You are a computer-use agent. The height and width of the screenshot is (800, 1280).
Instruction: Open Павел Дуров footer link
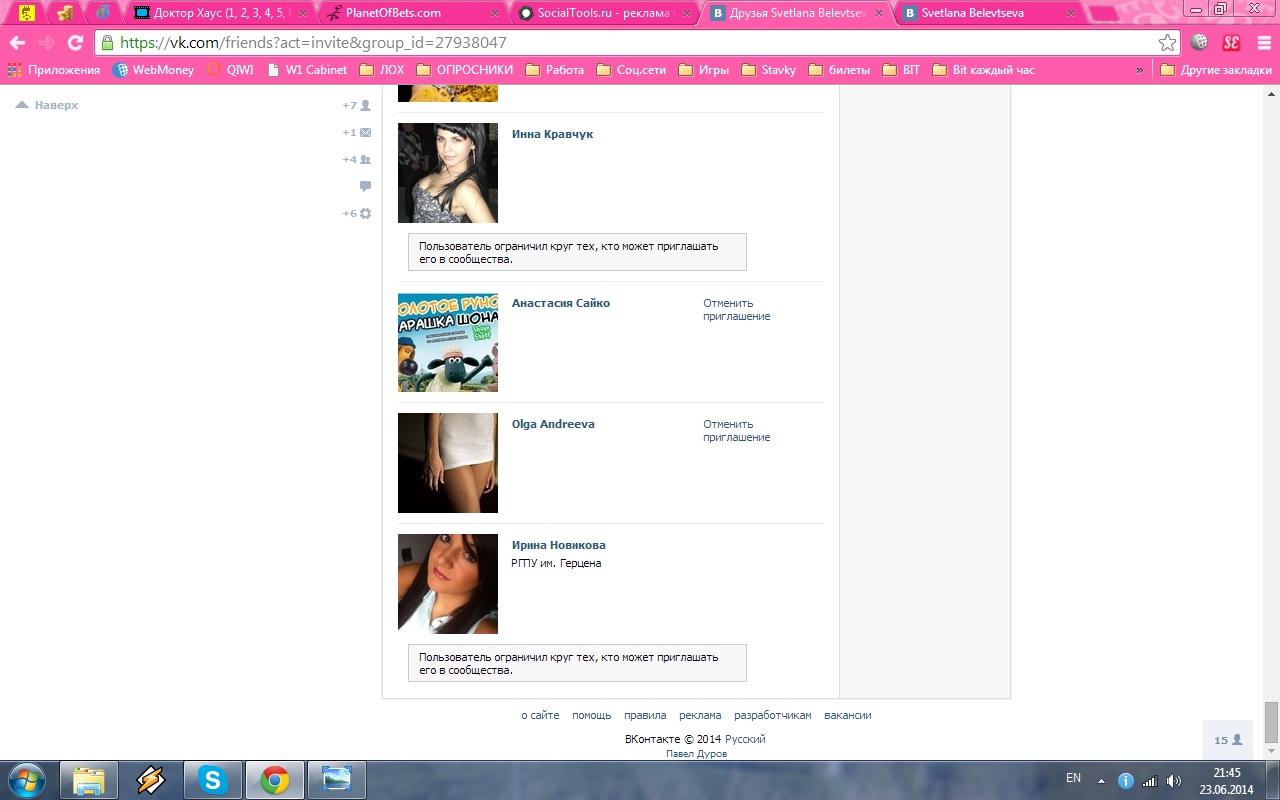pos(696,754)
